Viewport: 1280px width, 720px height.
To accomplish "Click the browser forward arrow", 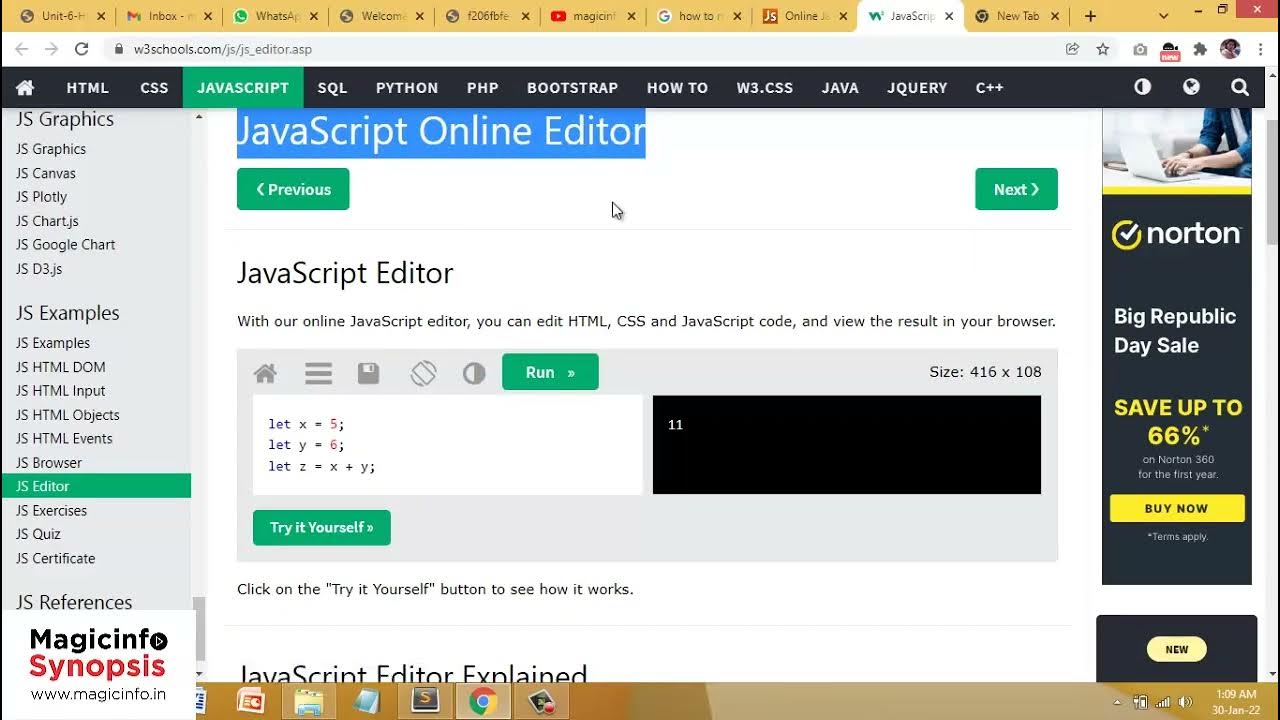I will click(52, 49).
